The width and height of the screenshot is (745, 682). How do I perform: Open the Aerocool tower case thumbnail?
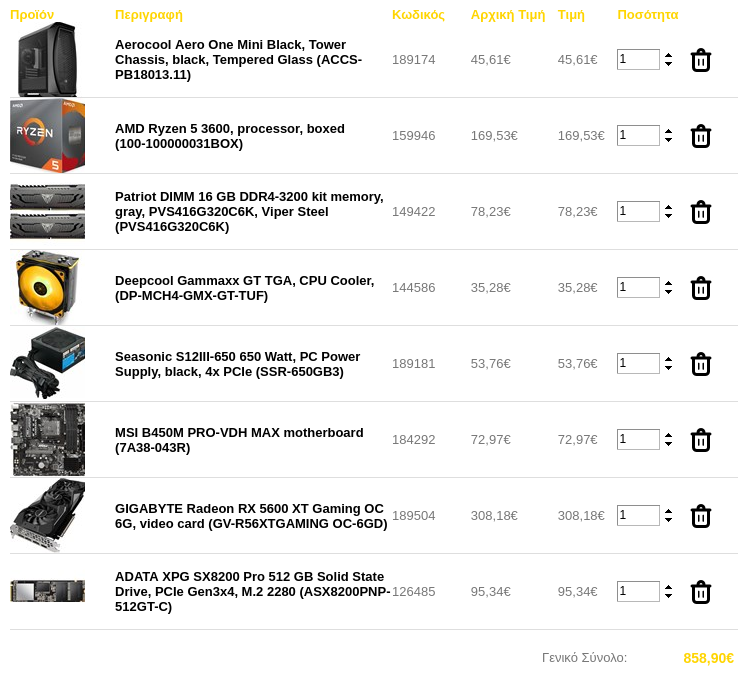(48, 59)
